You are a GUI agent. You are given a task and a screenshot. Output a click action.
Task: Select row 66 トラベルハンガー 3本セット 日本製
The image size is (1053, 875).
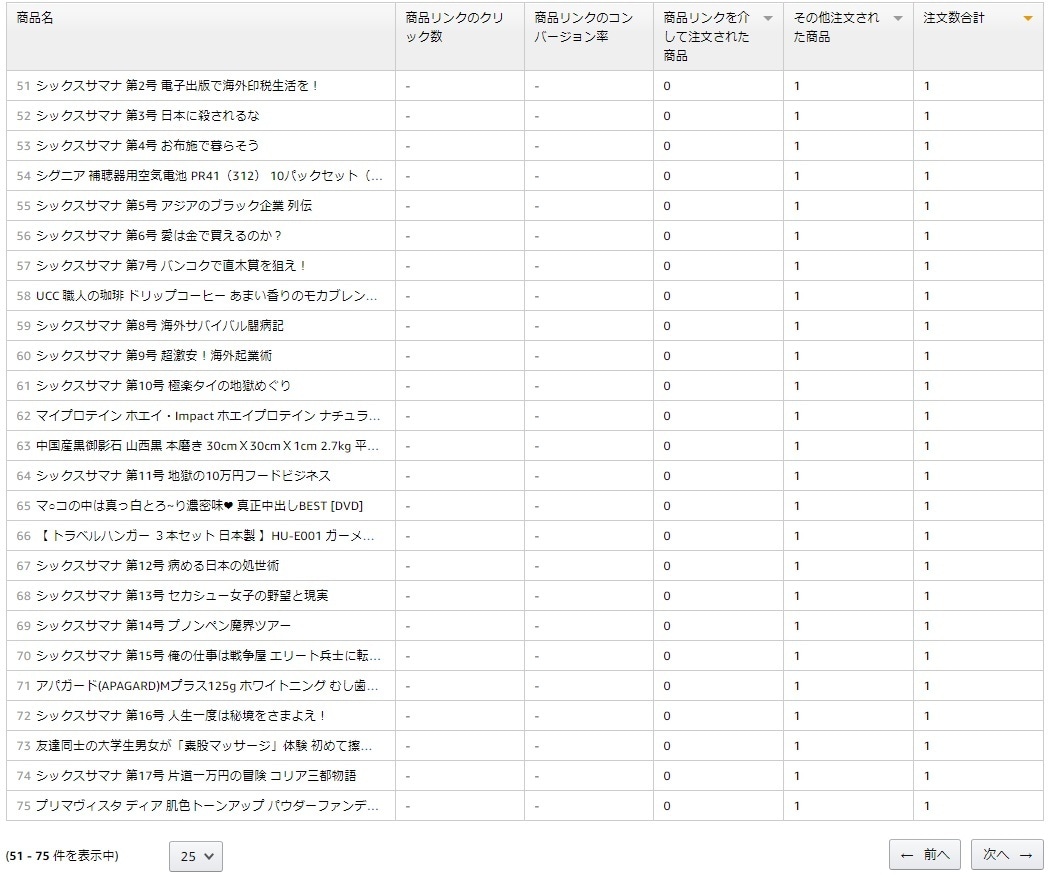(x=524, y=536)
